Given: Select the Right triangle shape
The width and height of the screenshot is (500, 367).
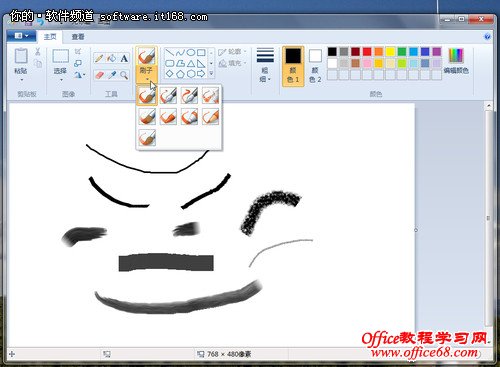Looking at the screenshot, I should (x=201, y=63).
